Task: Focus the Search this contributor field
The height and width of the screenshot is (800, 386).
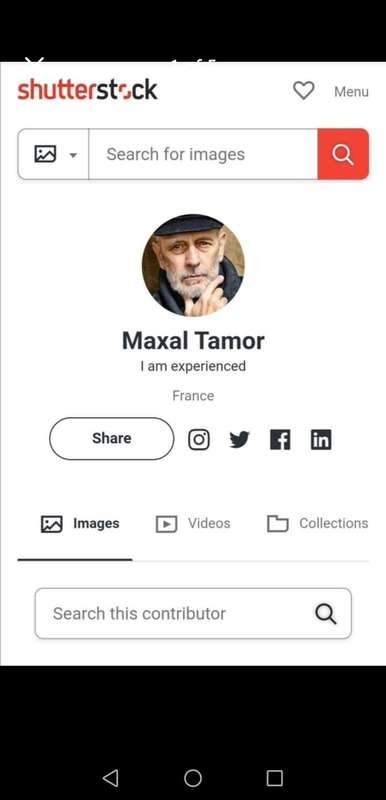Action: point(193,613)
